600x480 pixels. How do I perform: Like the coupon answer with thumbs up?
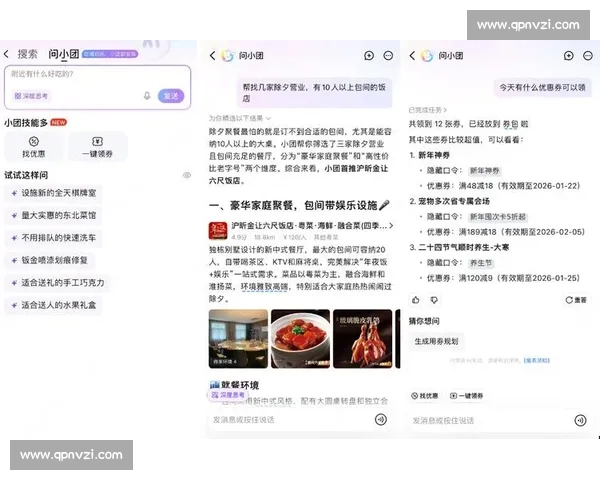tap(416, 300)
